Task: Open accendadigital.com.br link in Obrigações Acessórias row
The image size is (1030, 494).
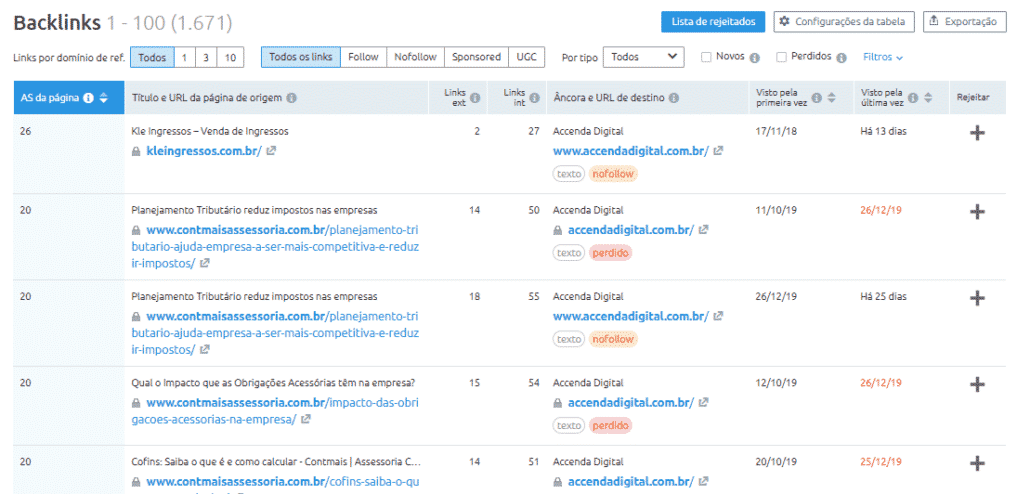Action: [x=631, y=403]
